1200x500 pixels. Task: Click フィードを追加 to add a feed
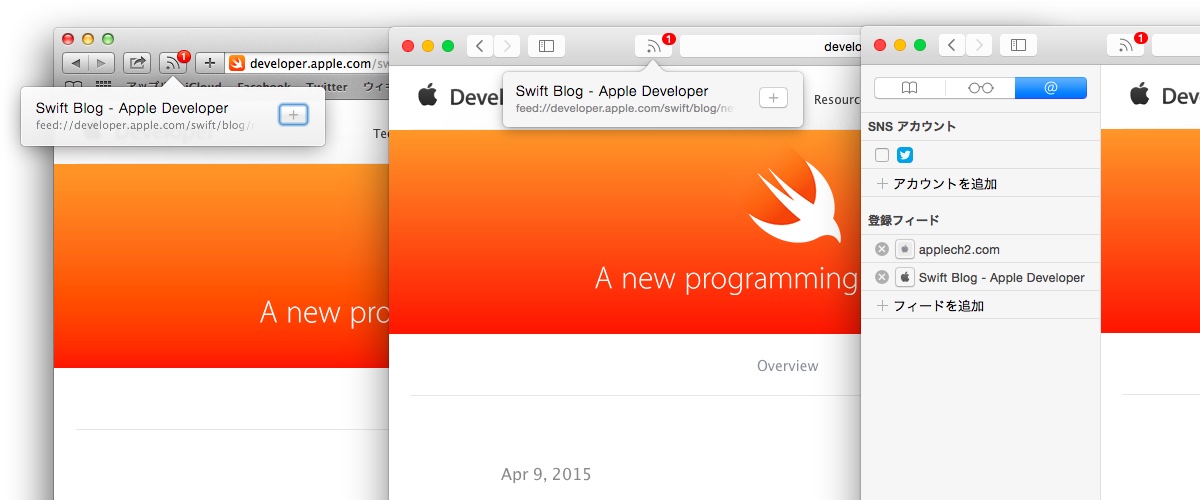pyautogui.click(x=930, y=306)
